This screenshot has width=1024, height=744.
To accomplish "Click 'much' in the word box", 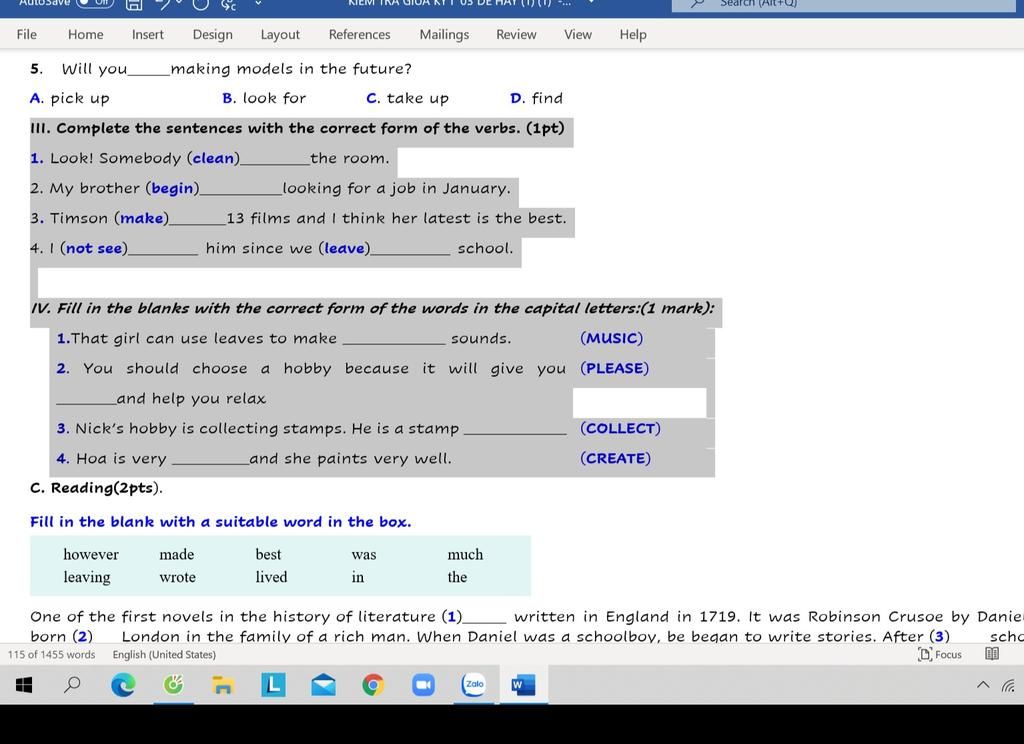I will pyautogui.click(x=465, y=555).
